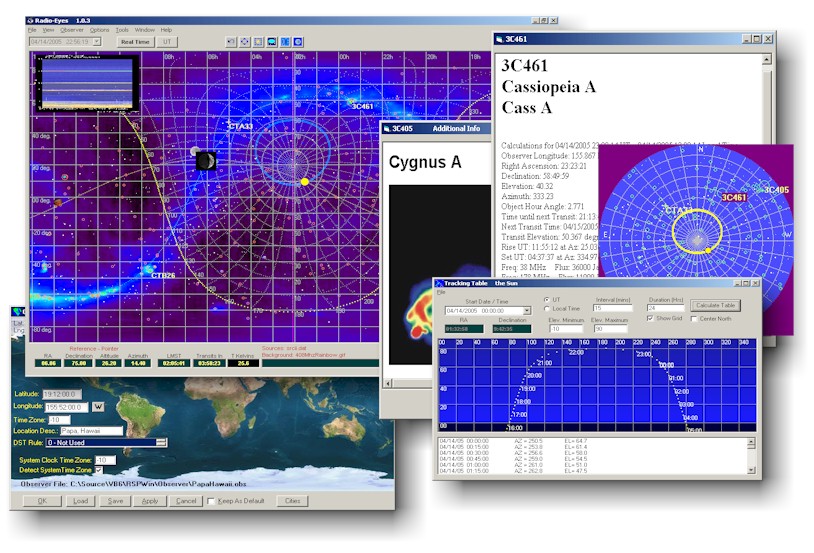The width and height of the screenshot is (814, 553).
Task: Click the CTB26 source label on the sky map
Action: (164, 275)
